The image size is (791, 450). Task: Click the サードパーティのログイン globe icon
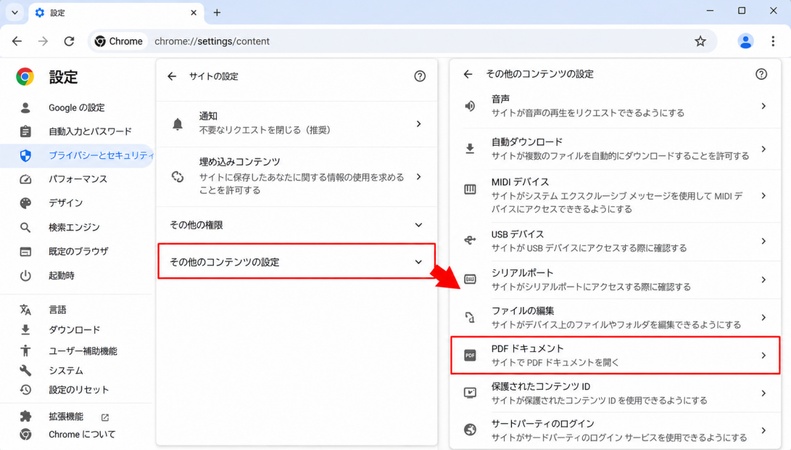point(470,429)
